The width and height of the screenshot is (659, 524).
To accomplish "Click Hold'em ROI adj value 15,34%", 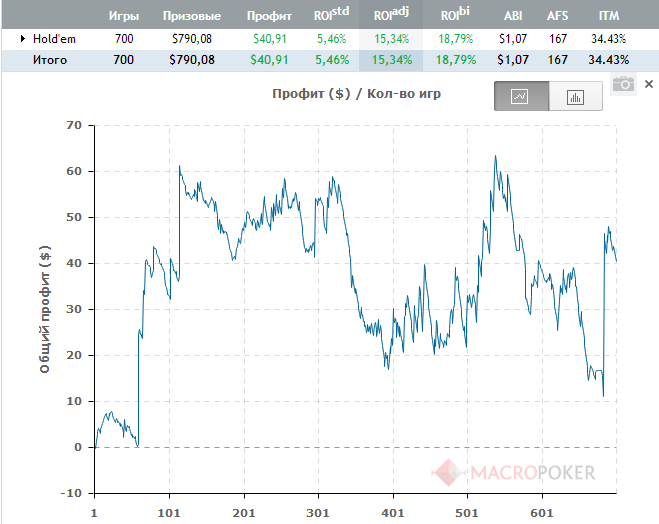I will click(392, 39).
